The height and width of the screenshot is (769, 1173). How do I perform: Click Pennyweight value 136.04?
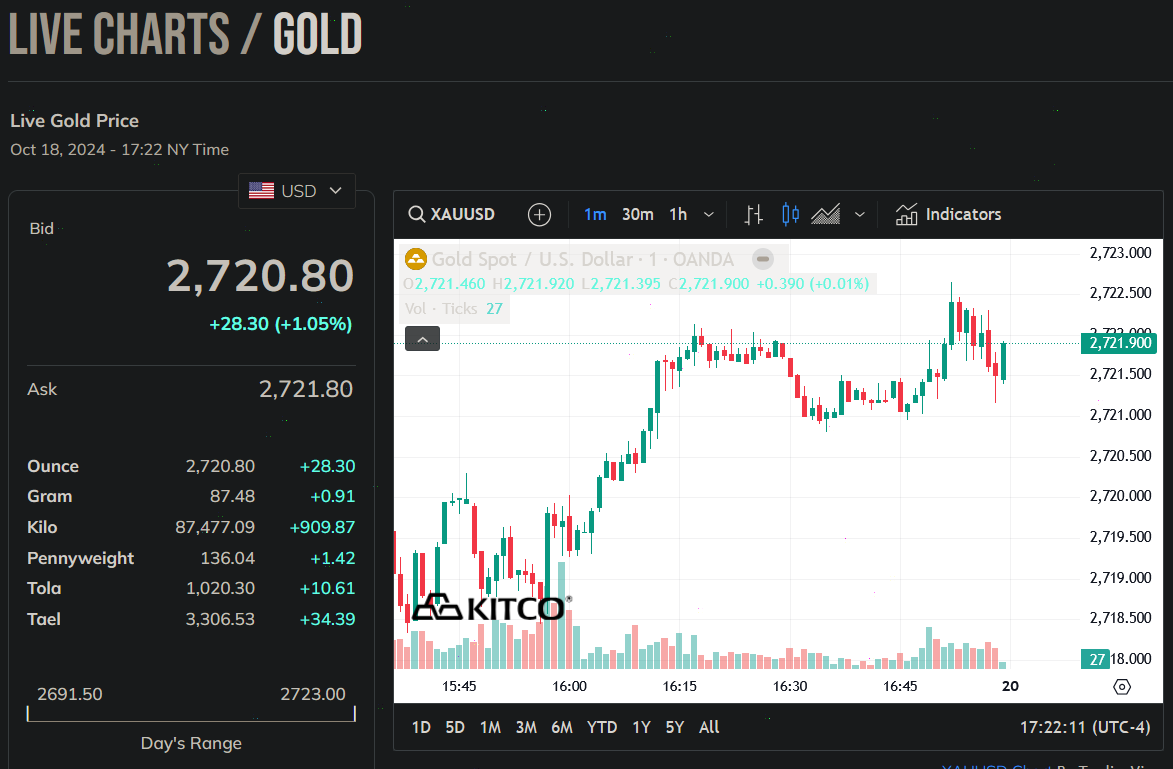(227, 558)
